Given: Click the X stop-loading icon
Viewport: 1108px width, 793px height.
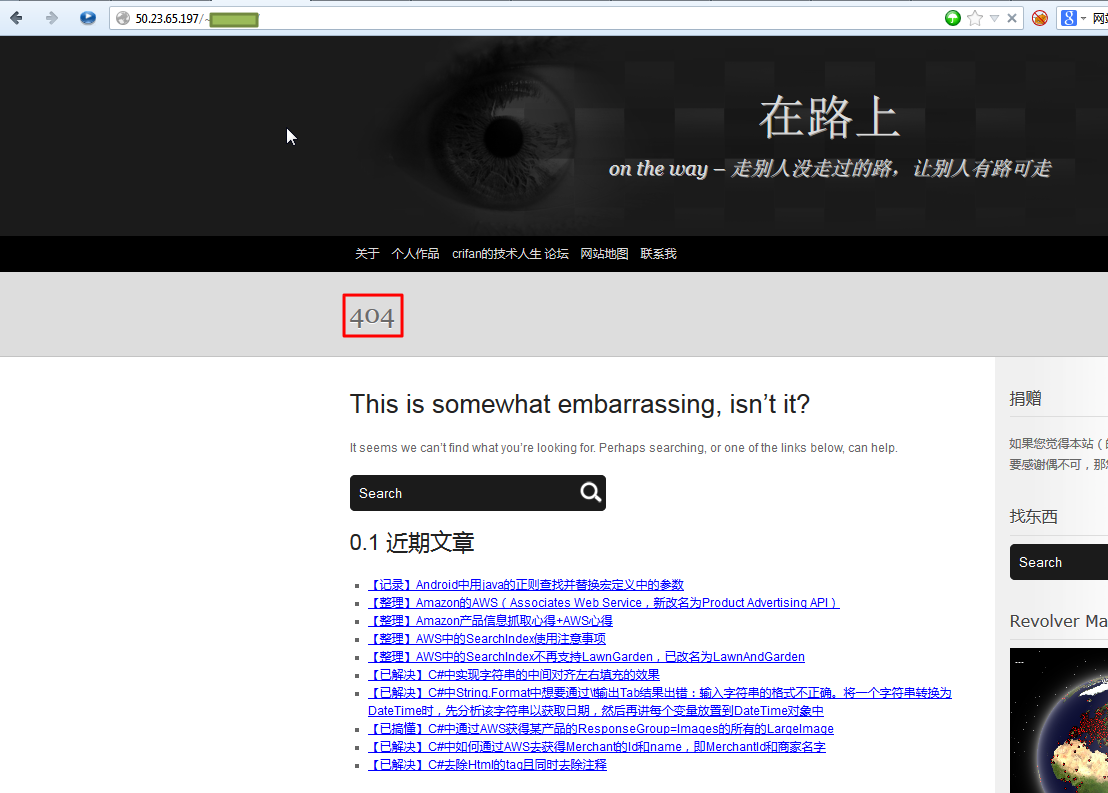Looking at the screenshot, I should tap(1012, 18).
